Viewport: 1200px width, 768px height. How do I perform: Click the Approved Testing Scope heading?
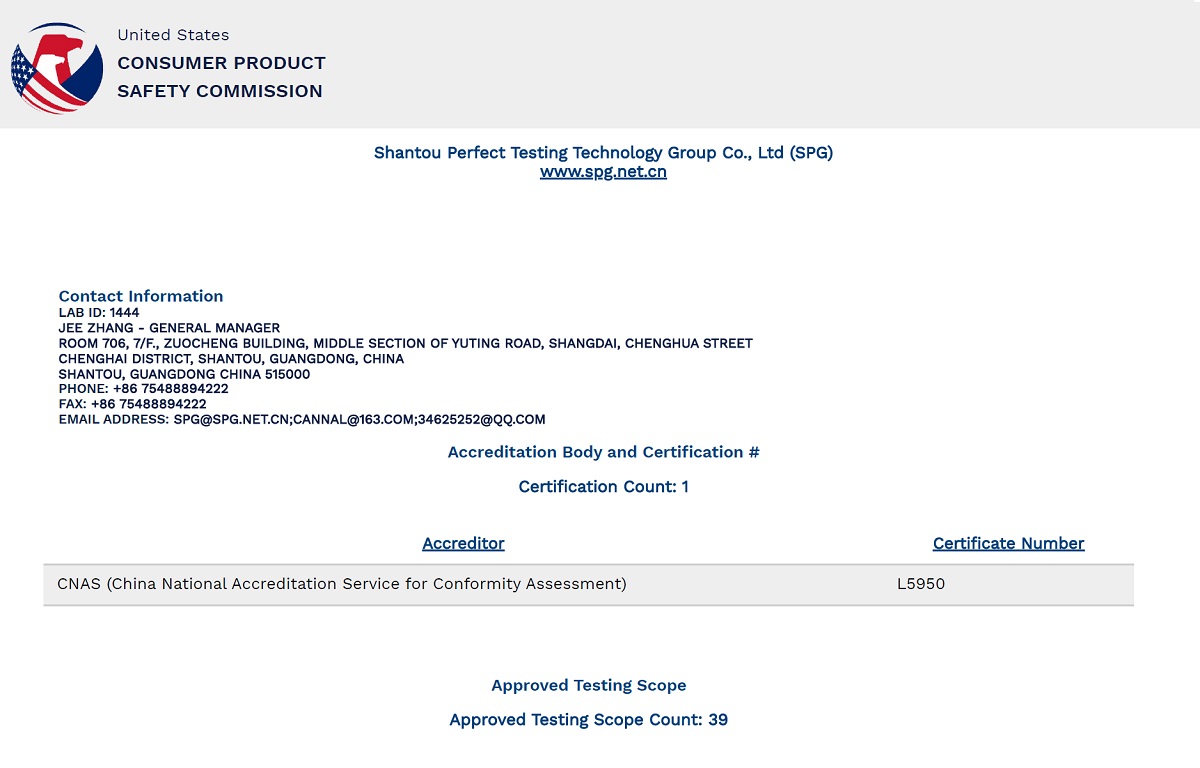point(589,686)
